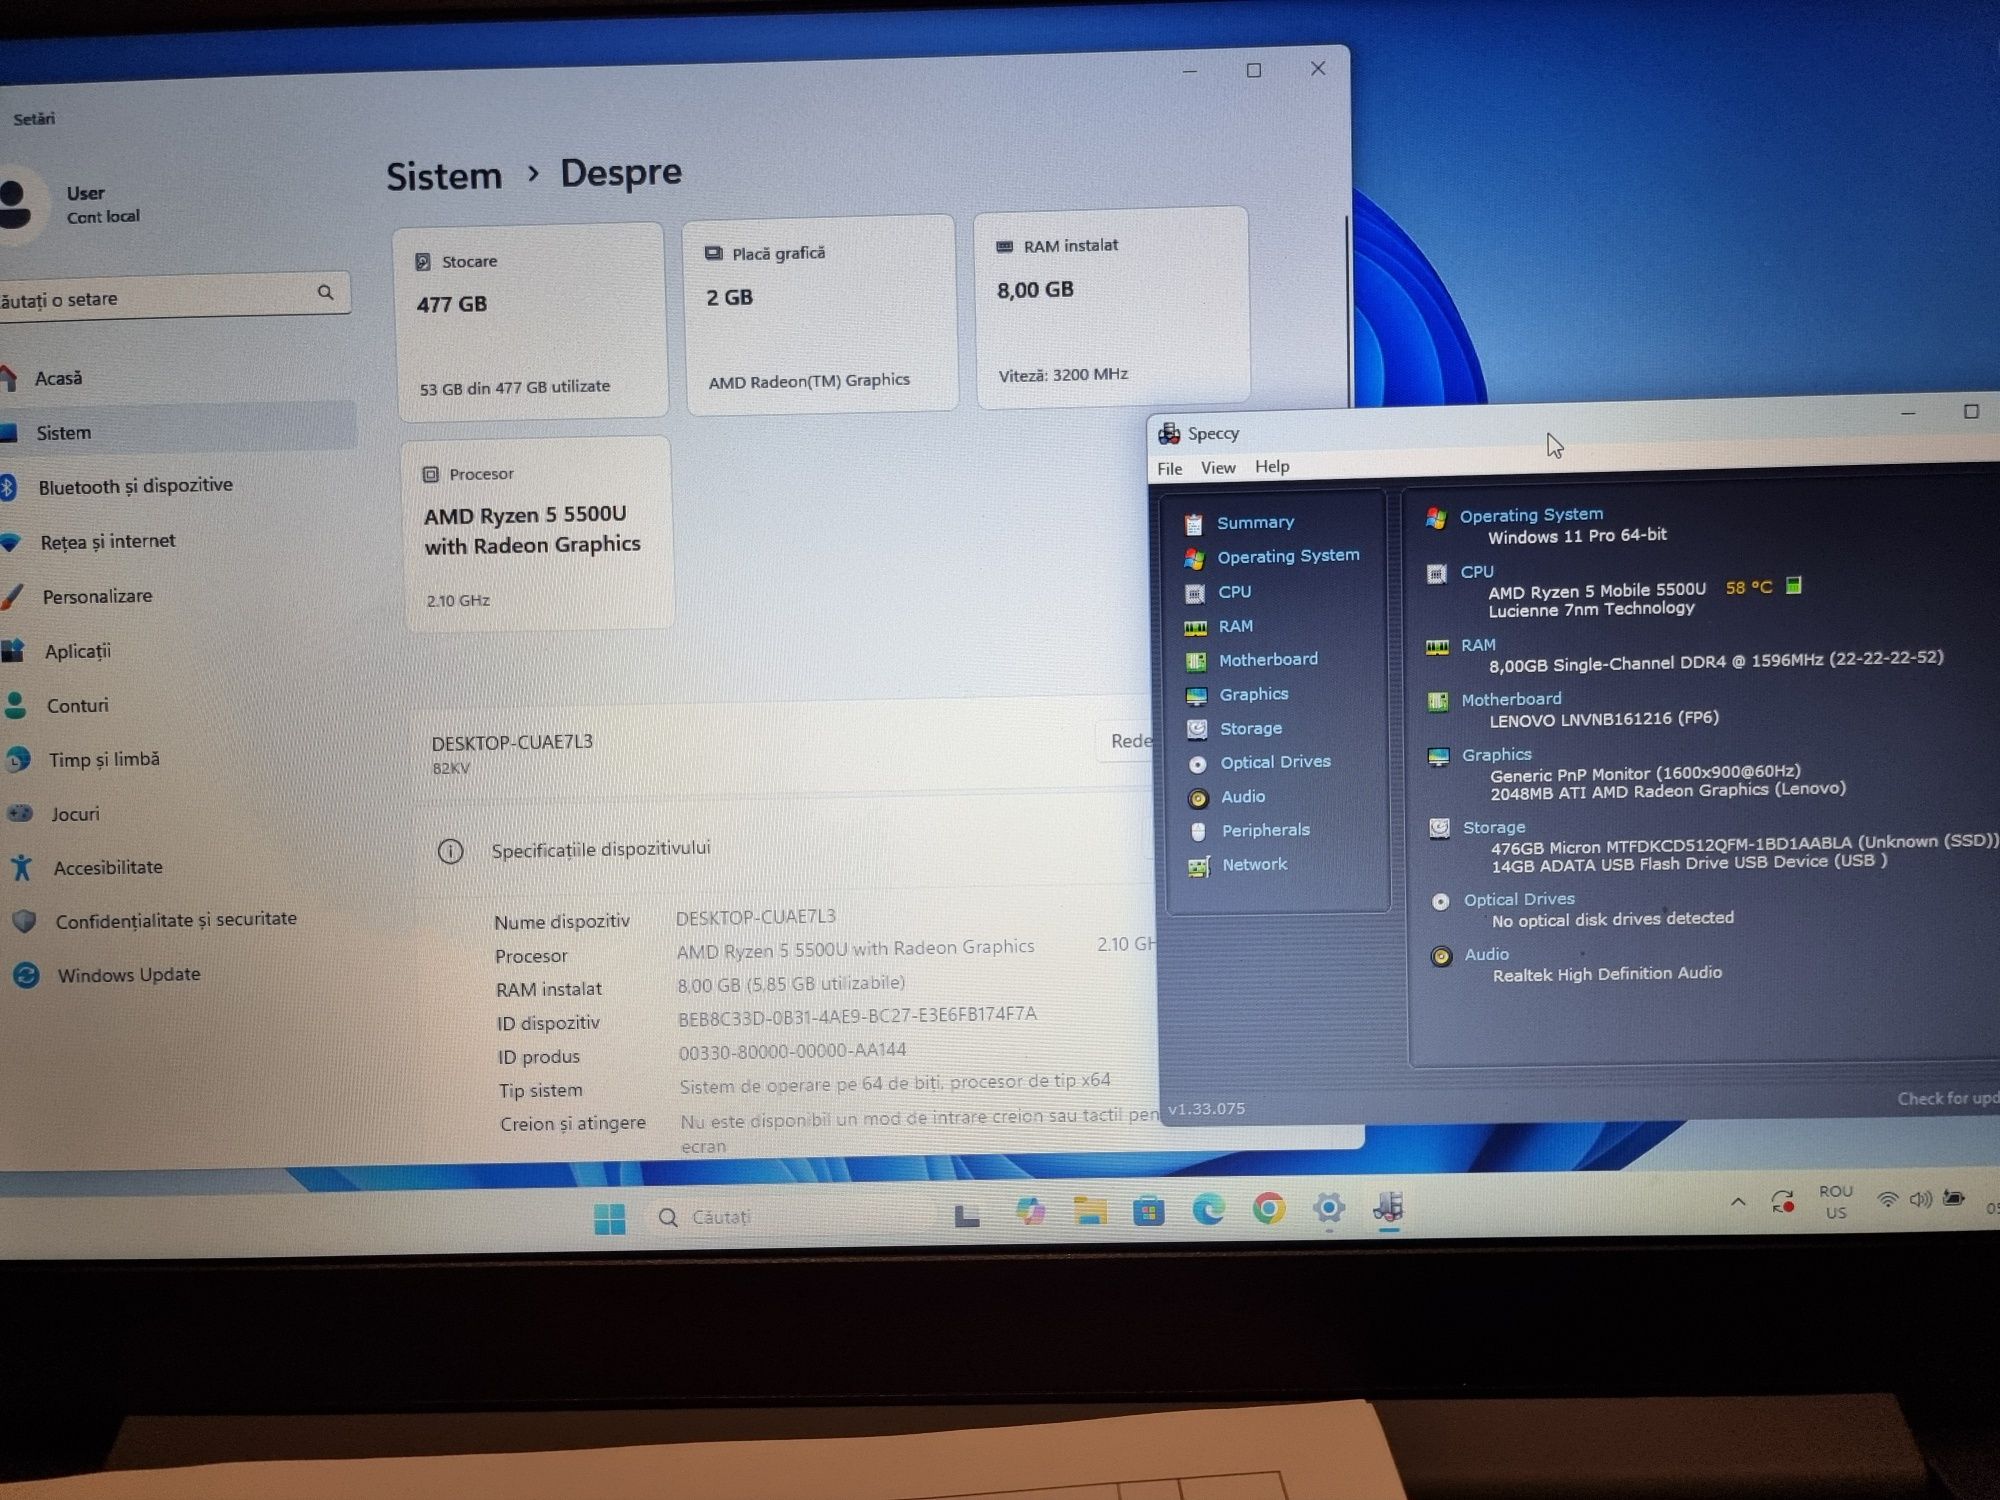This screenshot has width=2000, height=1500.
Task: Open Windows Start menu
Action: pos(609,1218)
